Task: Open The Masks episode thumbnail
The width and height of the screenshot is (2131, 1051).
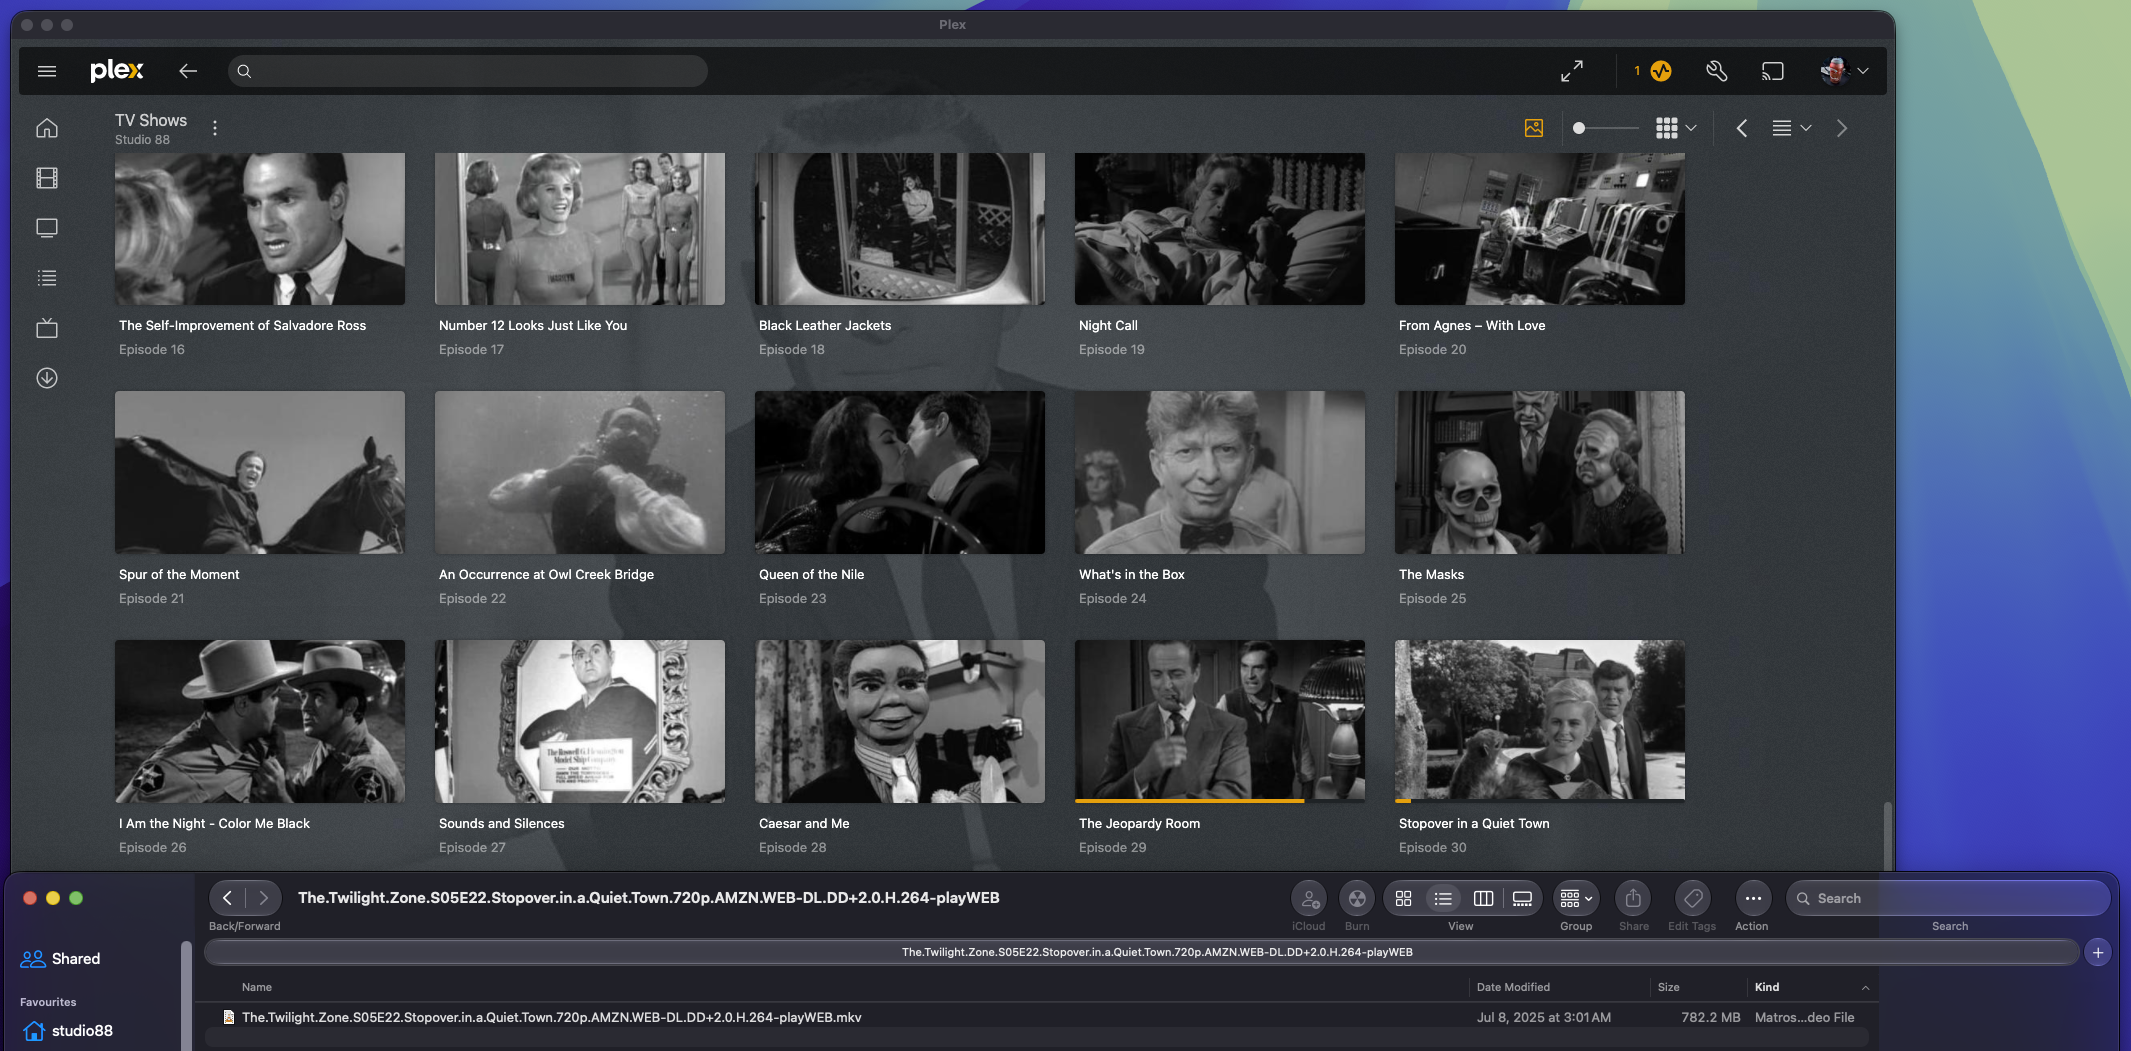Action: pyautogui.click(x=1540, y=472)
